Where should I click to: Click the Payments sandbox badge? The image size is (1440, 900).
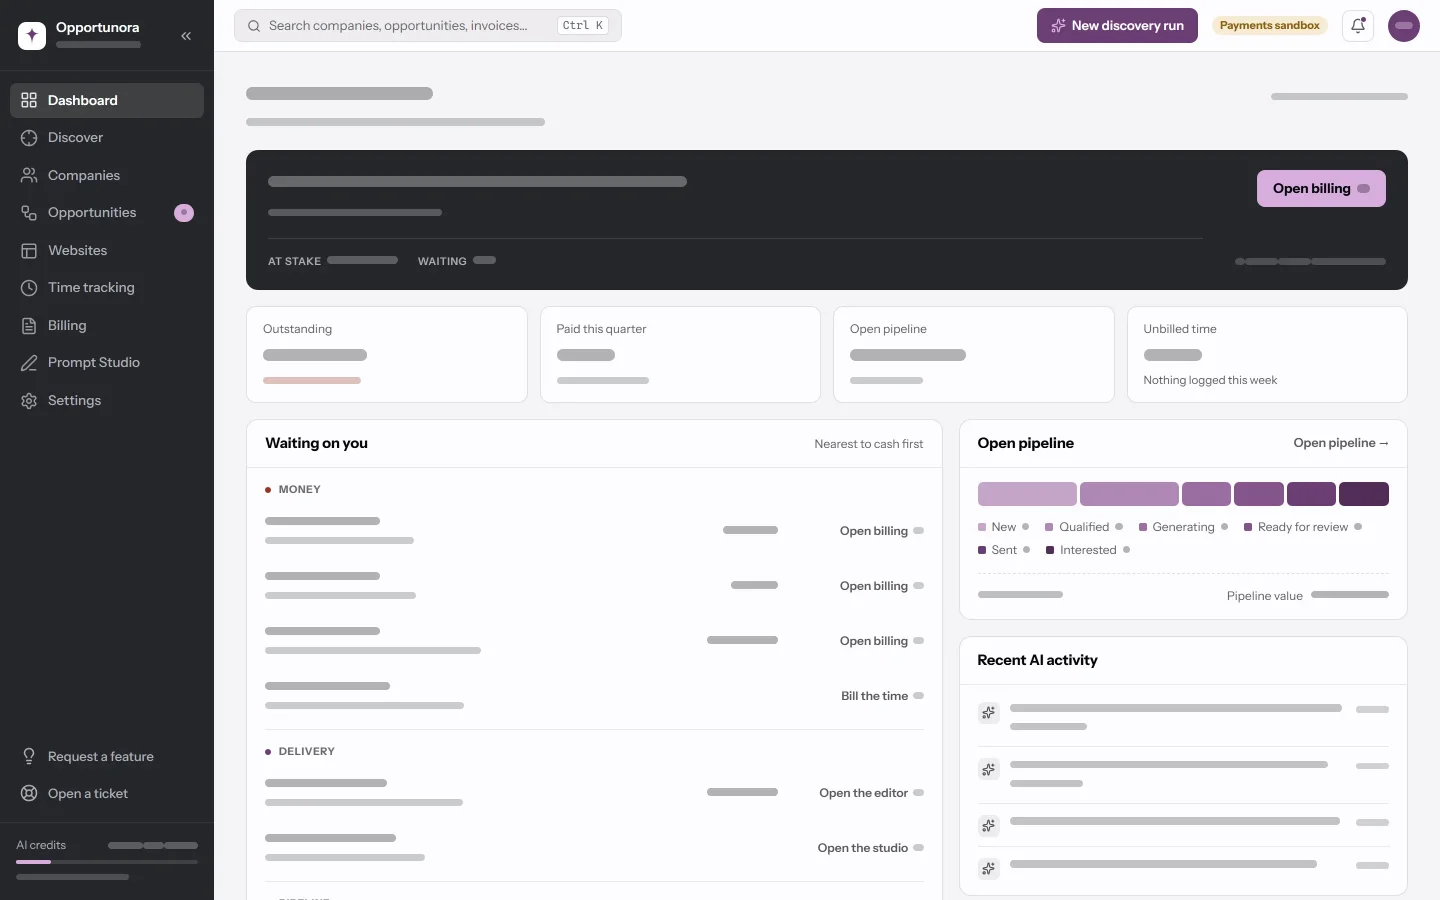point(1270,26)
